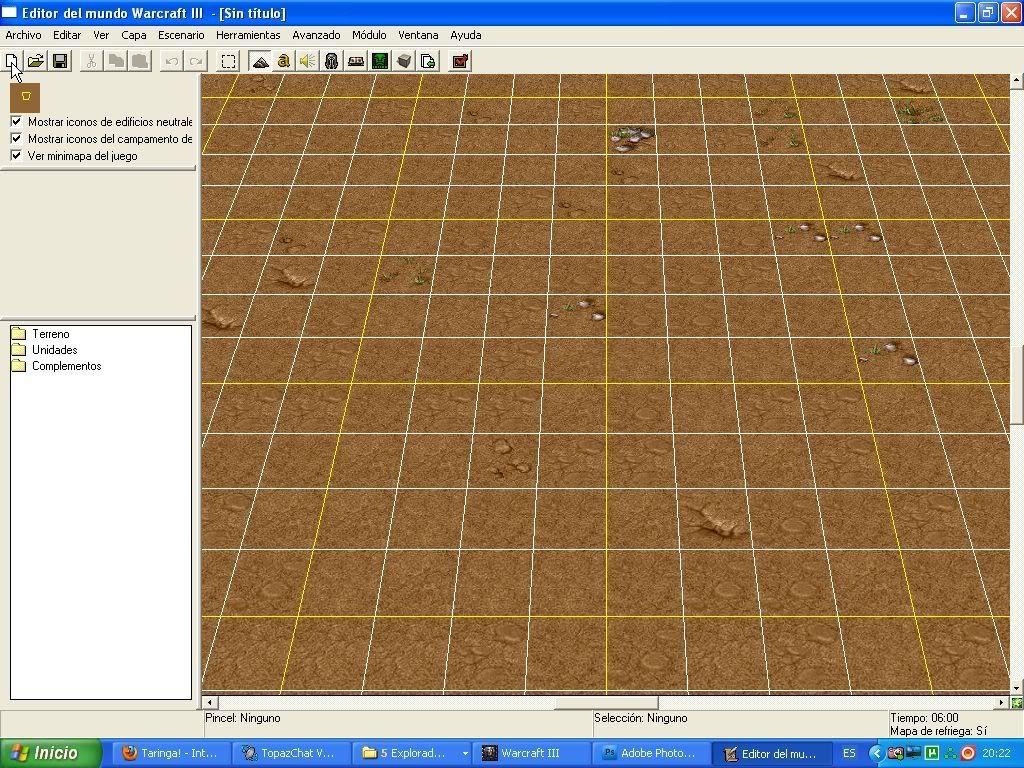Open the Módulo menu
The height and width of the screenshot is (768, 1024).
[x=369, y=35]
